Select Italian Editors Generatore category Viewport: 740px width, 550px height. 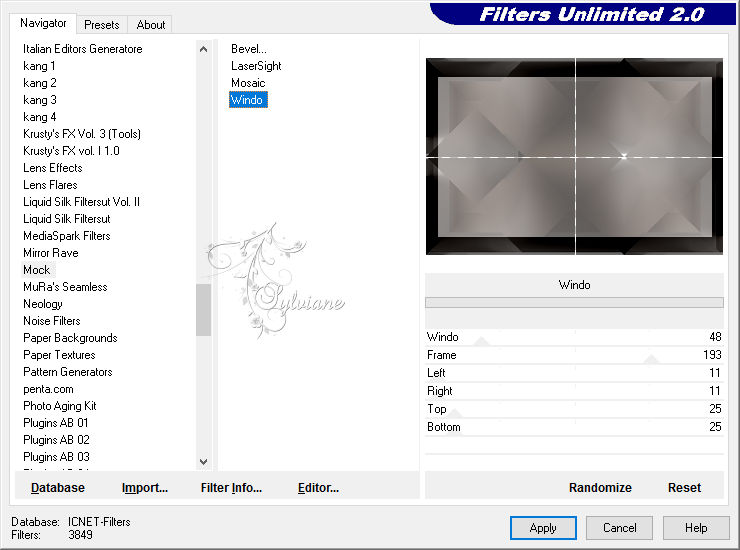tap(83, 49)
